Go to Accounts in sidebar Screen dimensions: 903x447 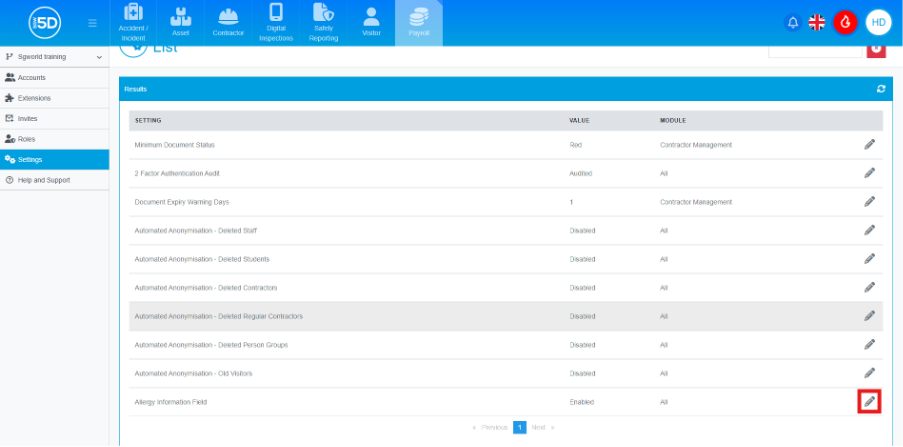click(x=54, y=78)
